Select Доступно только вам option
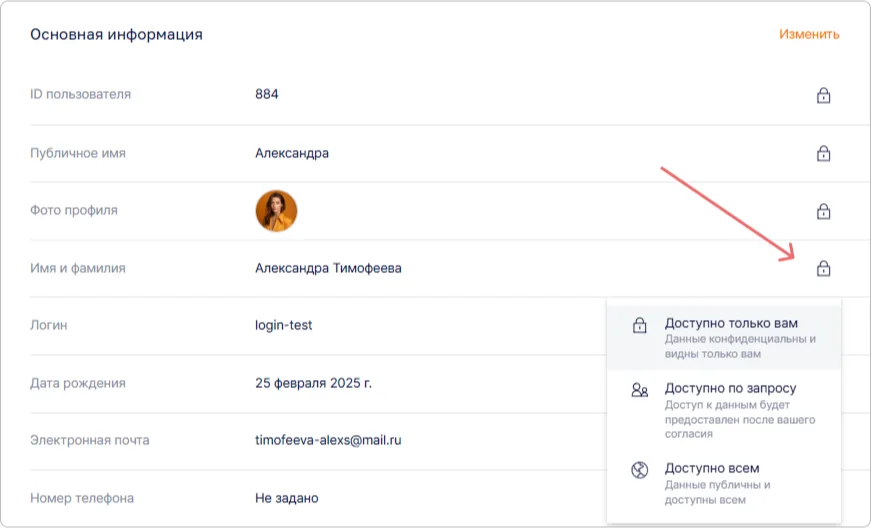 (x=724, y=338)
